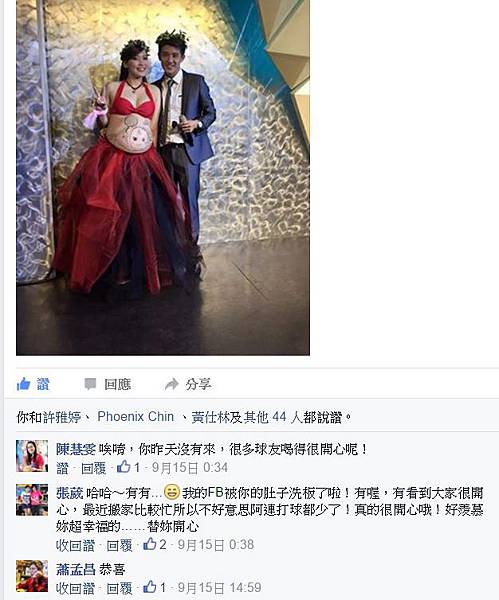Screen dimensions: 499x600
Task: Toggle 收回讚 on 蕭孟昌's comment
Action: (x=75, y=588)
